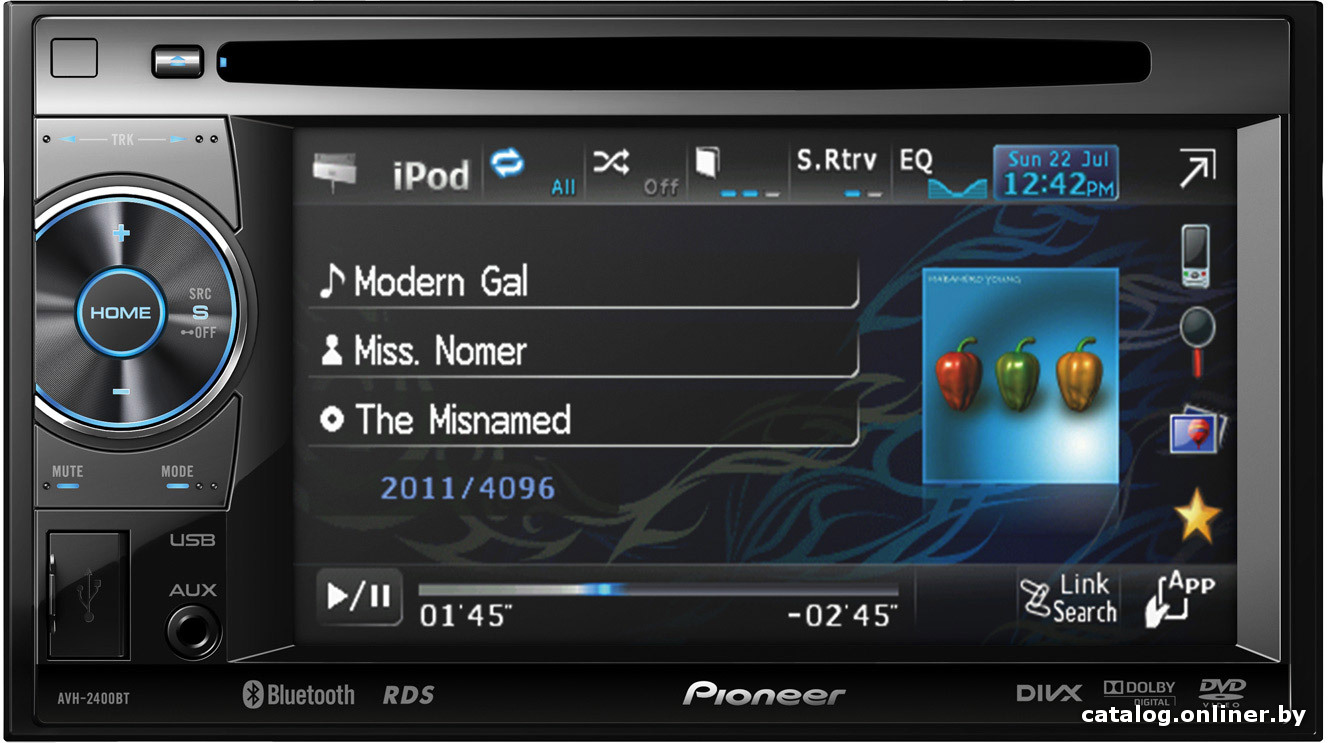Screen dimensions: 1328x743
Task: Lower the volume with the minus button
Action: tap(121, 391)
